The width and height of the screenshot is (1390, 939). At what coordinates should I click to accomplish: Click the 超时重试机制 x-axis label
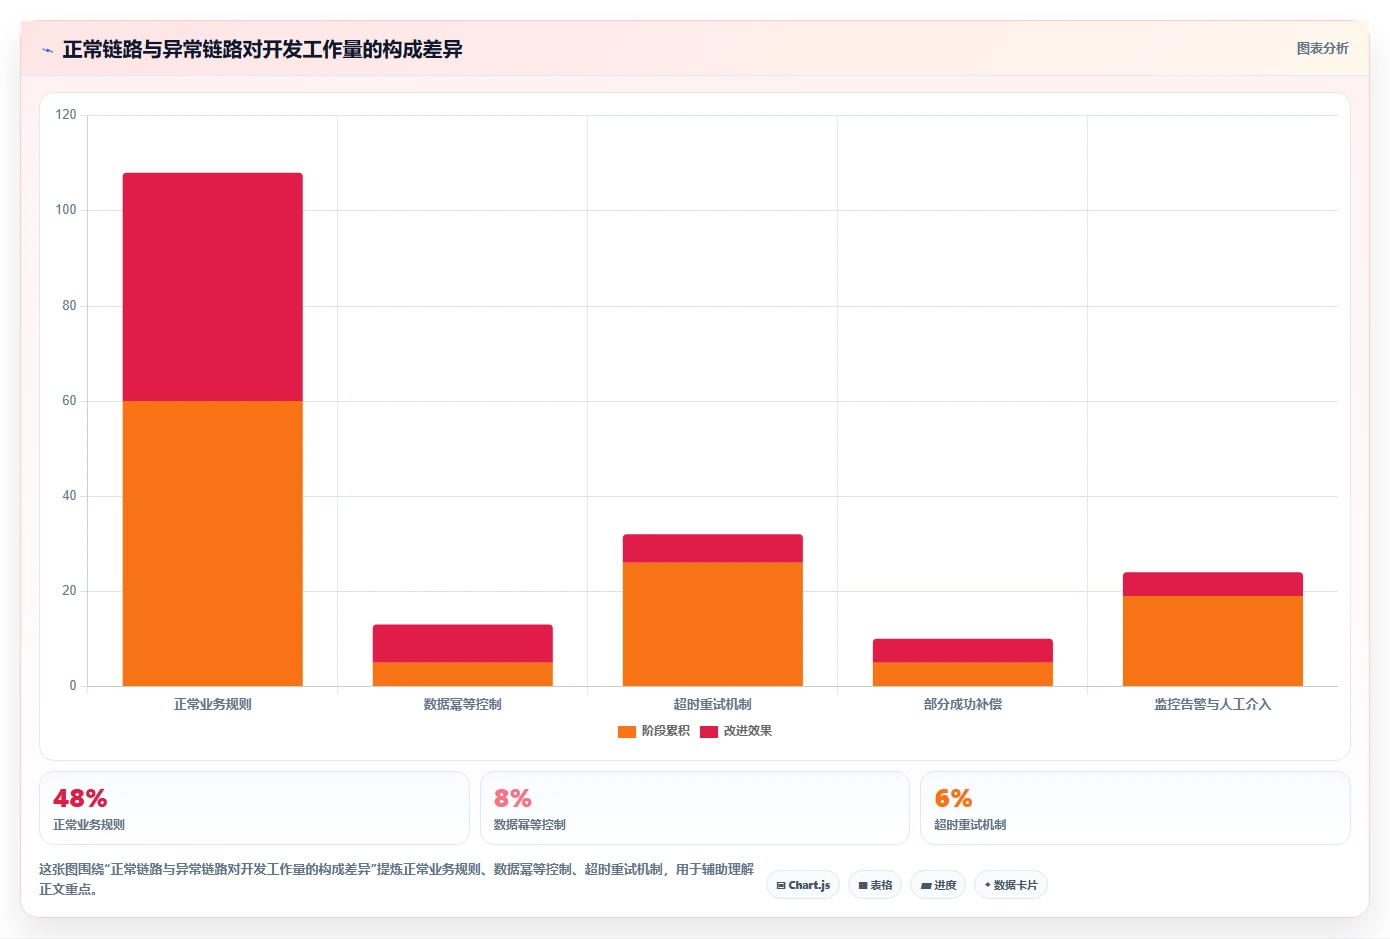[x=713, y=704]
